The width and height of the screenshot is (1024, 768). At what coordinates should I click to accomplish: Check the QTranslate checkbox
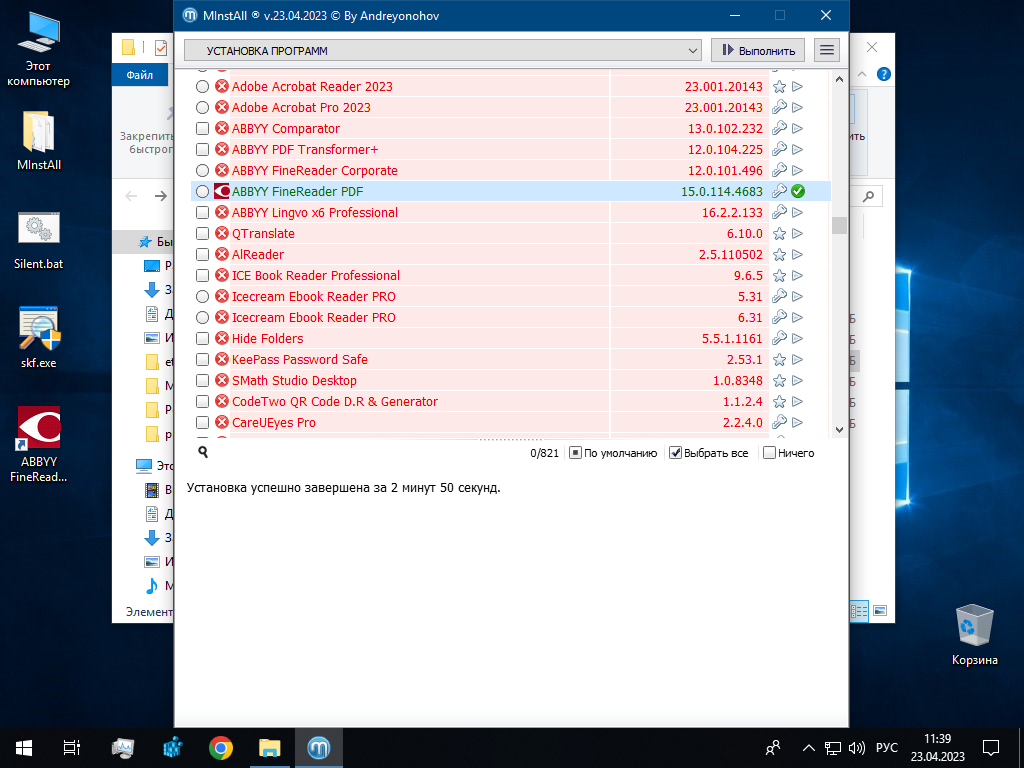tap(202, 233)
